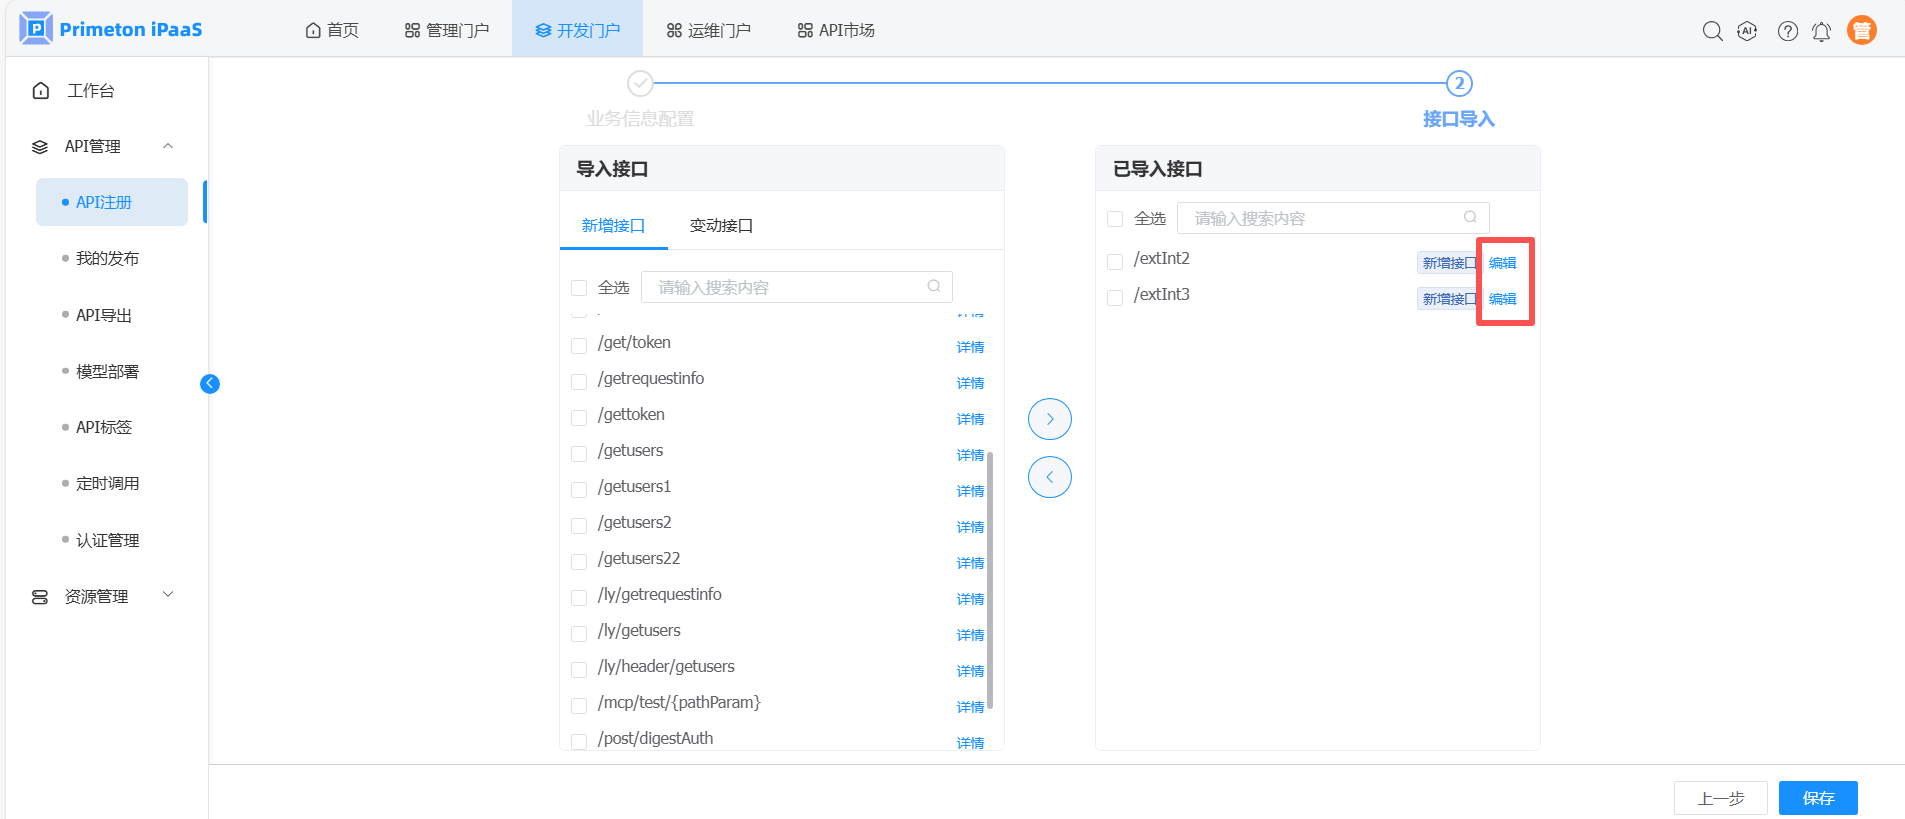The width and height of the screenshot is (1905, 819).
Task: Click 编辑 link for /extInt3
Action: point(1502,299)
